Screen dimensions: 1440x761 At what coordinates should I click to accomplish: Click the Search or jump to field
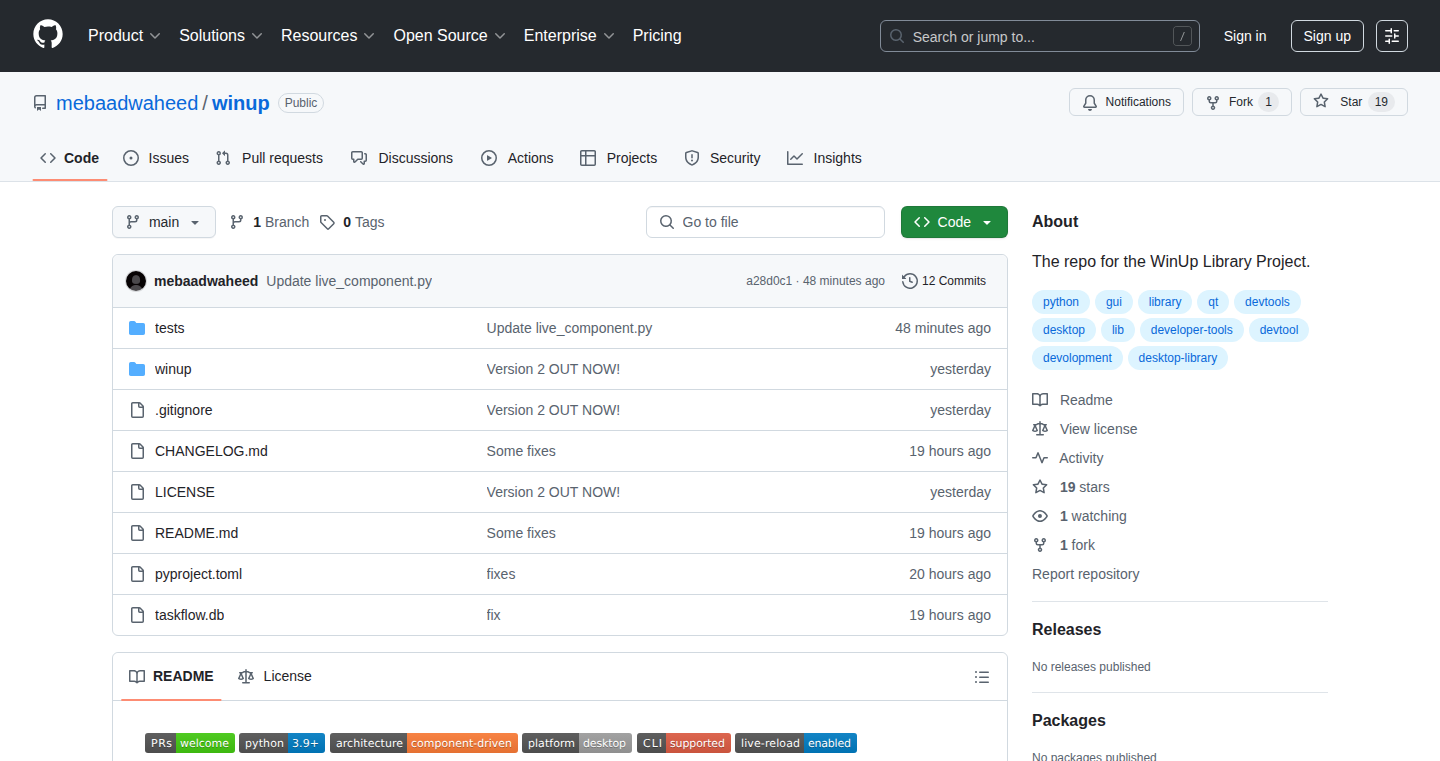[x=1040, y=36]
